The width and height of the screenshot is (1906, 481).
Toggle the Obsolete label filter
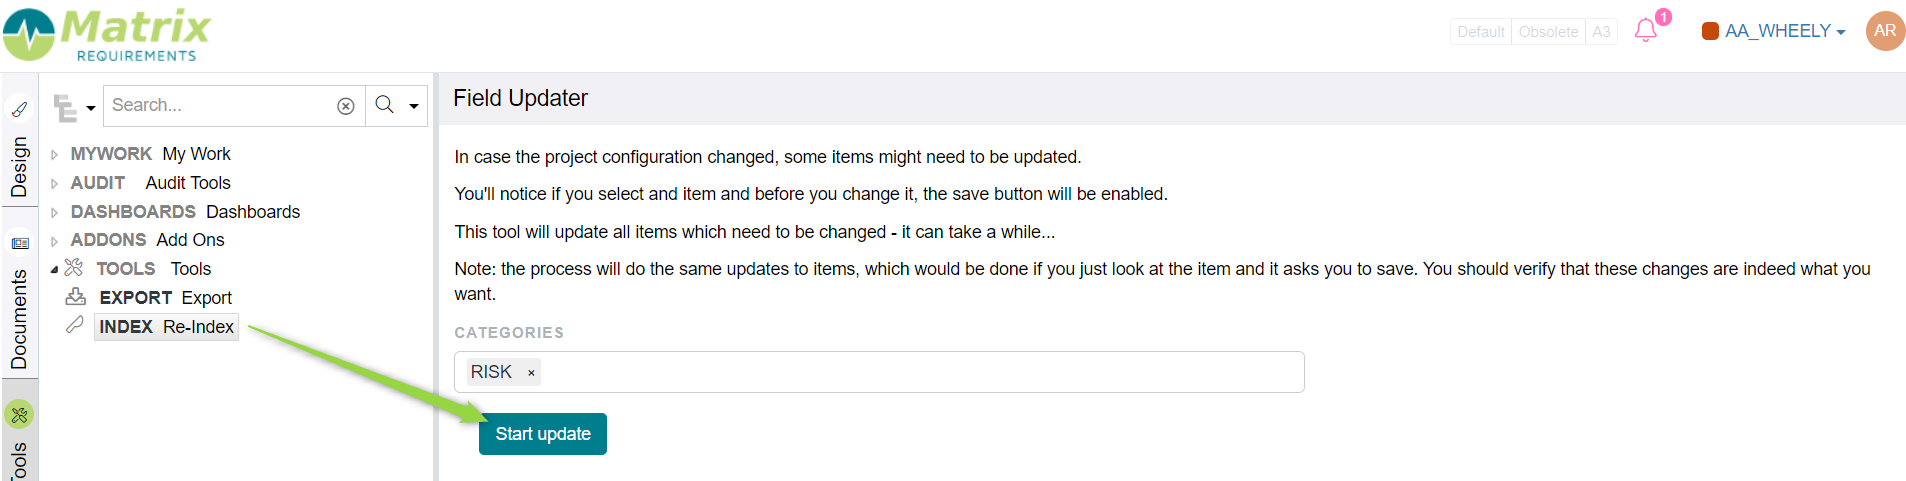click(1548, 32)
